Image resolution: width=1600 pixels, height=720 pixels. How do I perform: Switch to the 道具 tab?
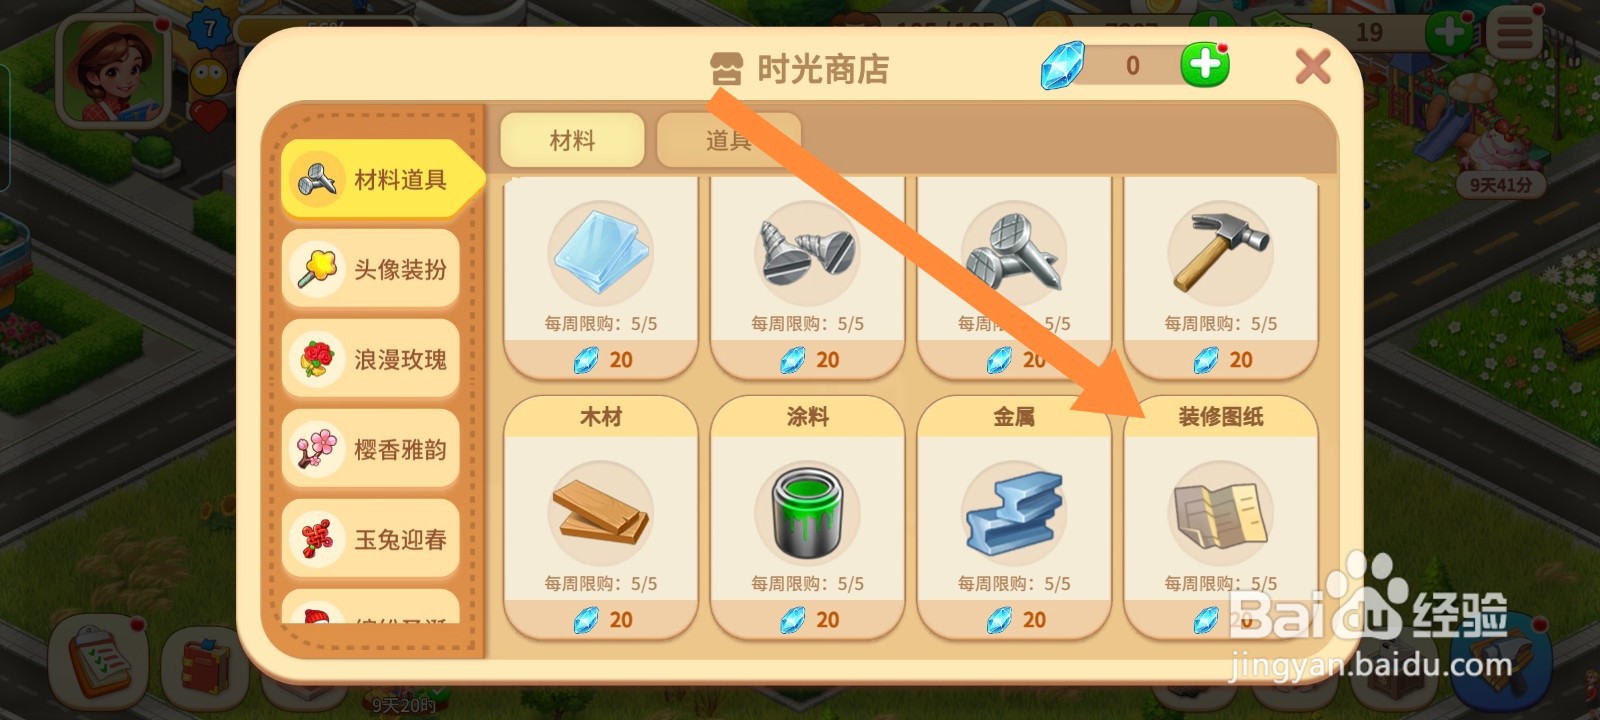(728, 140)
